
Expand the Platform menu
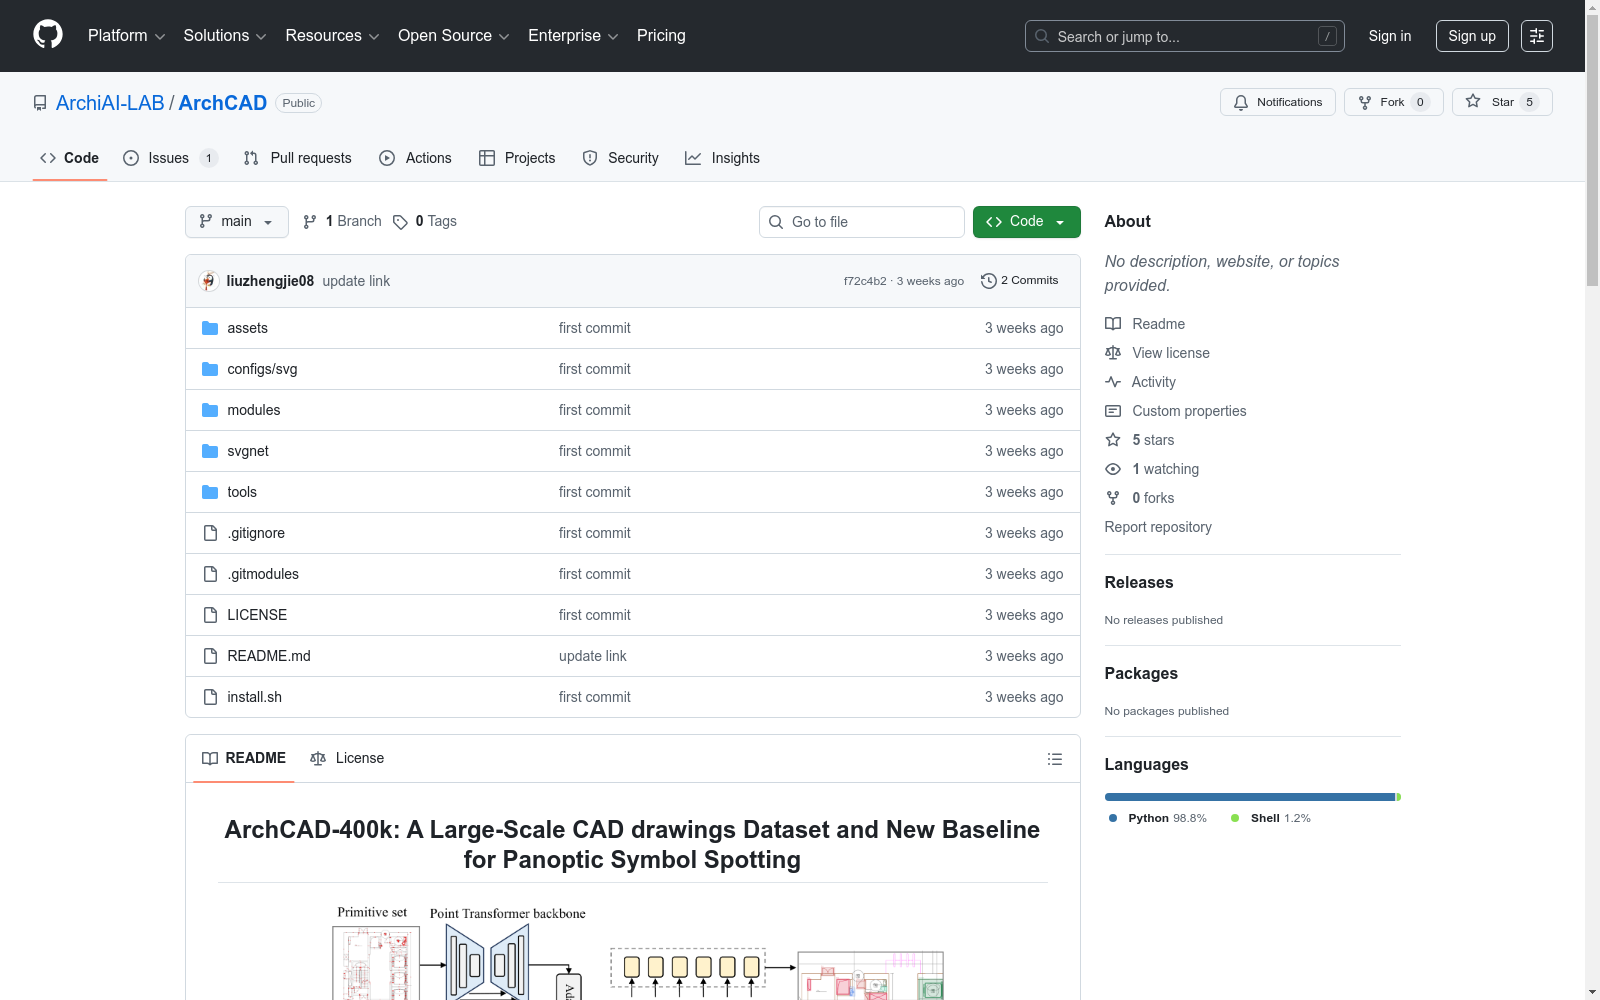pos(126,36)
